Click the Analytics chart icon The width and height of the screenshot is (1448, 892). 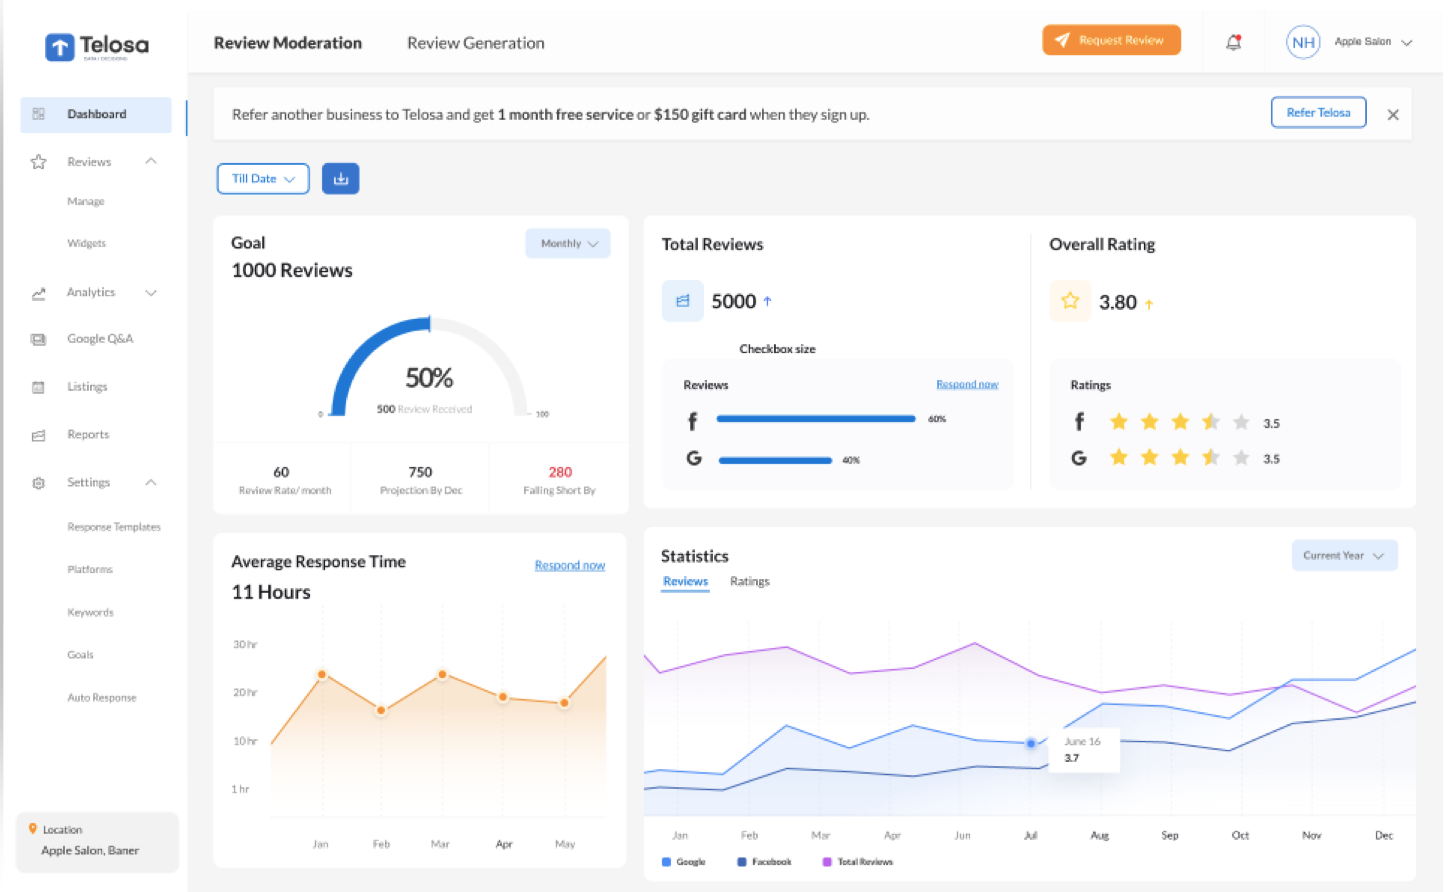[x=39, y=293]
